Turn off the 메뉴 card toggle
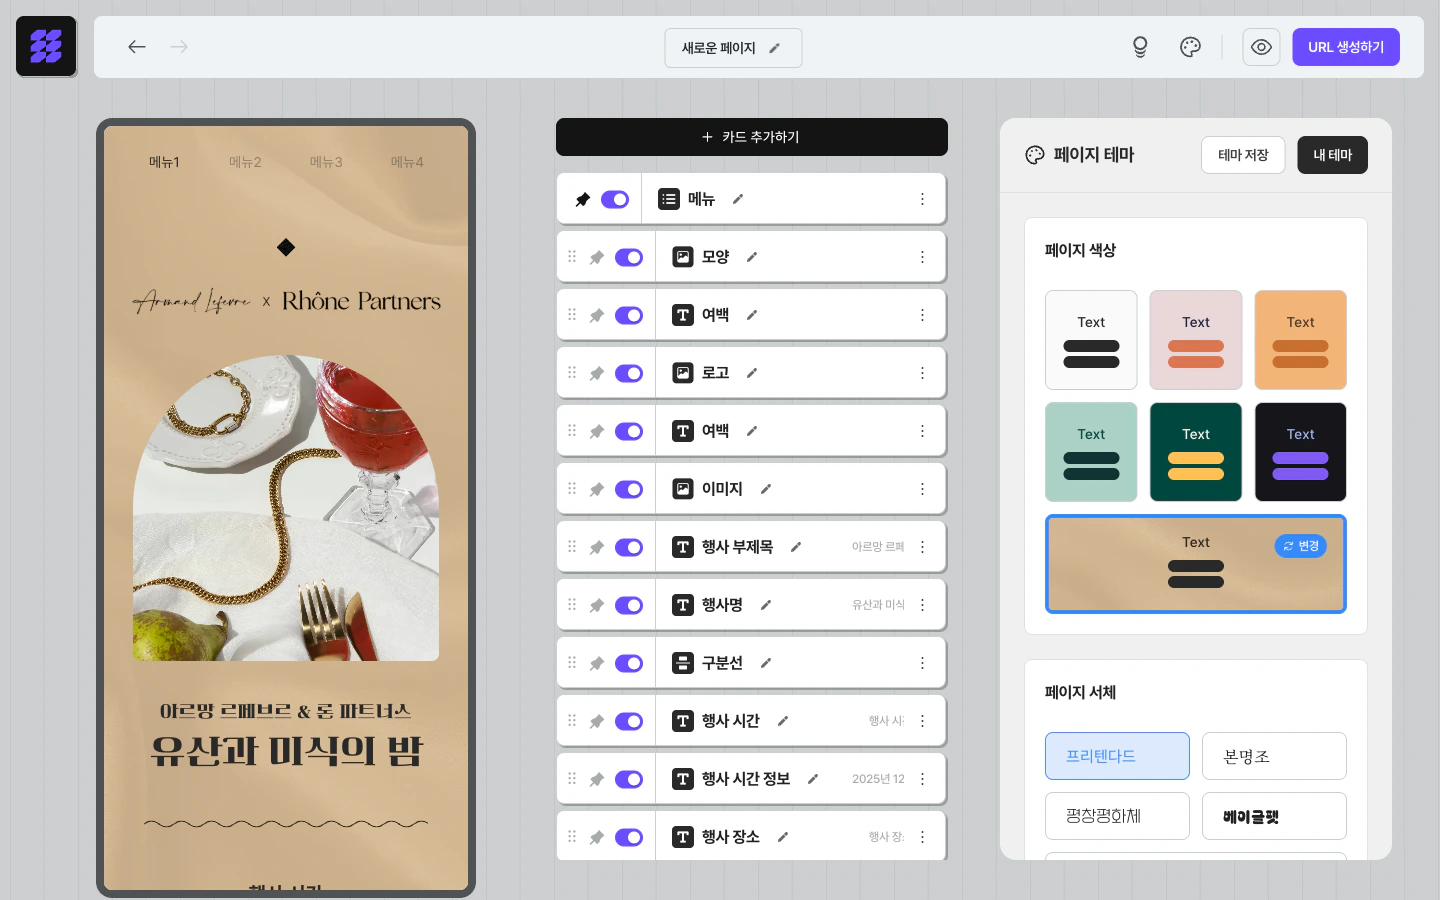This screenshot has width=1440, height=900. pos(615,199)
